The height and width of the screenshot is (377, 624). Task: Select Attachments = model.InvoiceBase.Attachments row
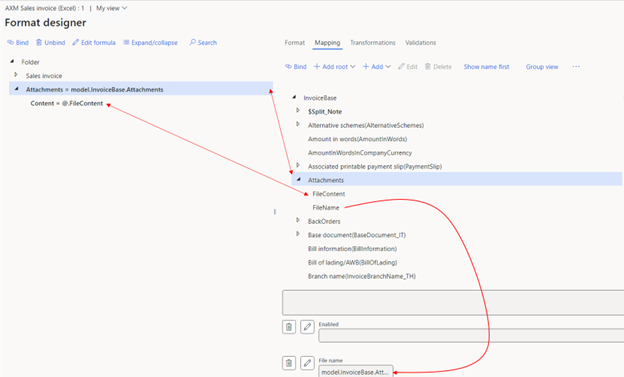pyautogui.click(x=141, y=89)
